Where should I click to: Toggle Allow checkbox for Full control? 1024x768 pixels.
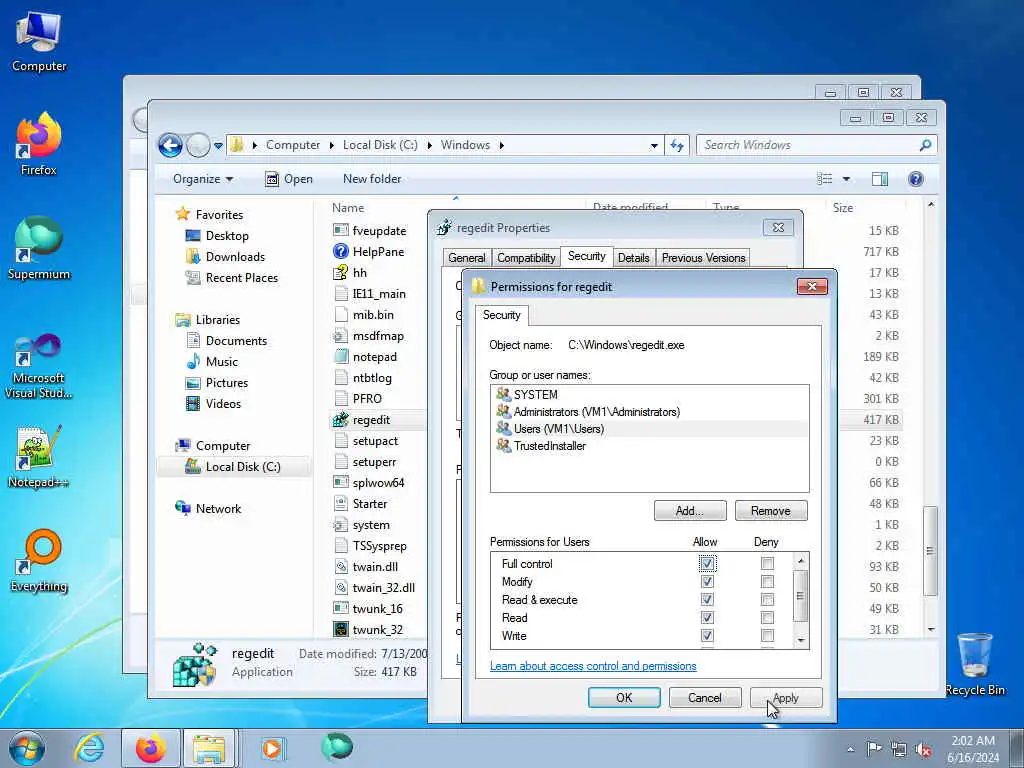707,564
